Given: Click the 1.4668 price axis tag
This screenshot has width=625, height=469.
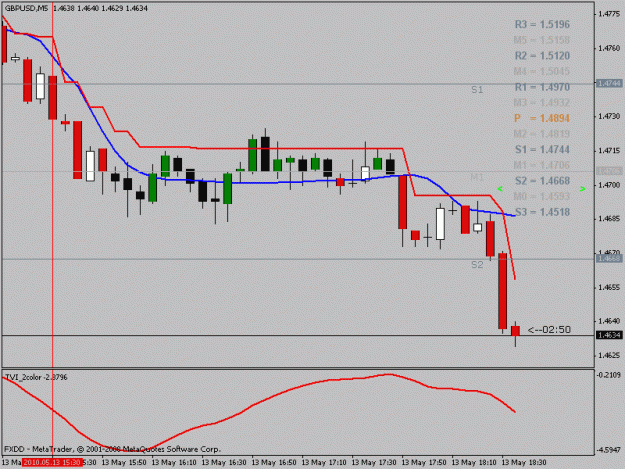Looking at the screenshot, I should [x=609, y=259].
